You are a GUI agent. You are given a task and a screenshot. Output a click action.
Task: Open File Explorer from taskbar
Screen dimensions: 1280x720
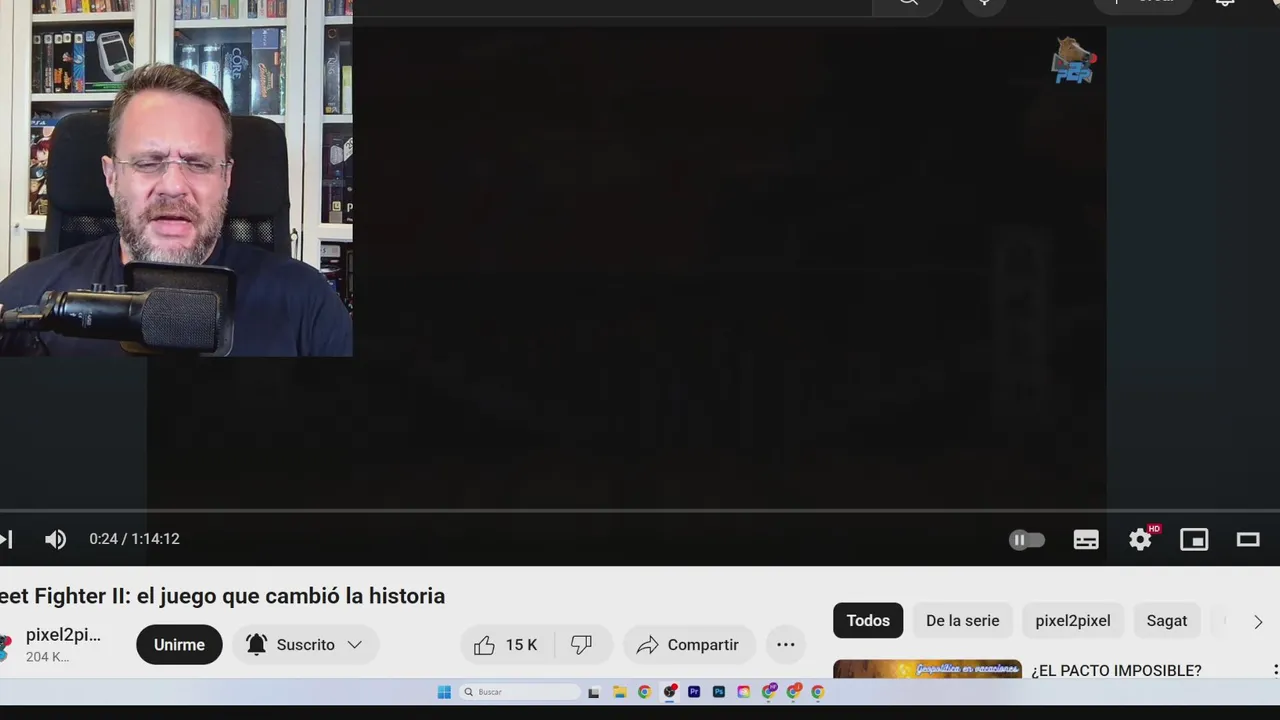point(619,692)
